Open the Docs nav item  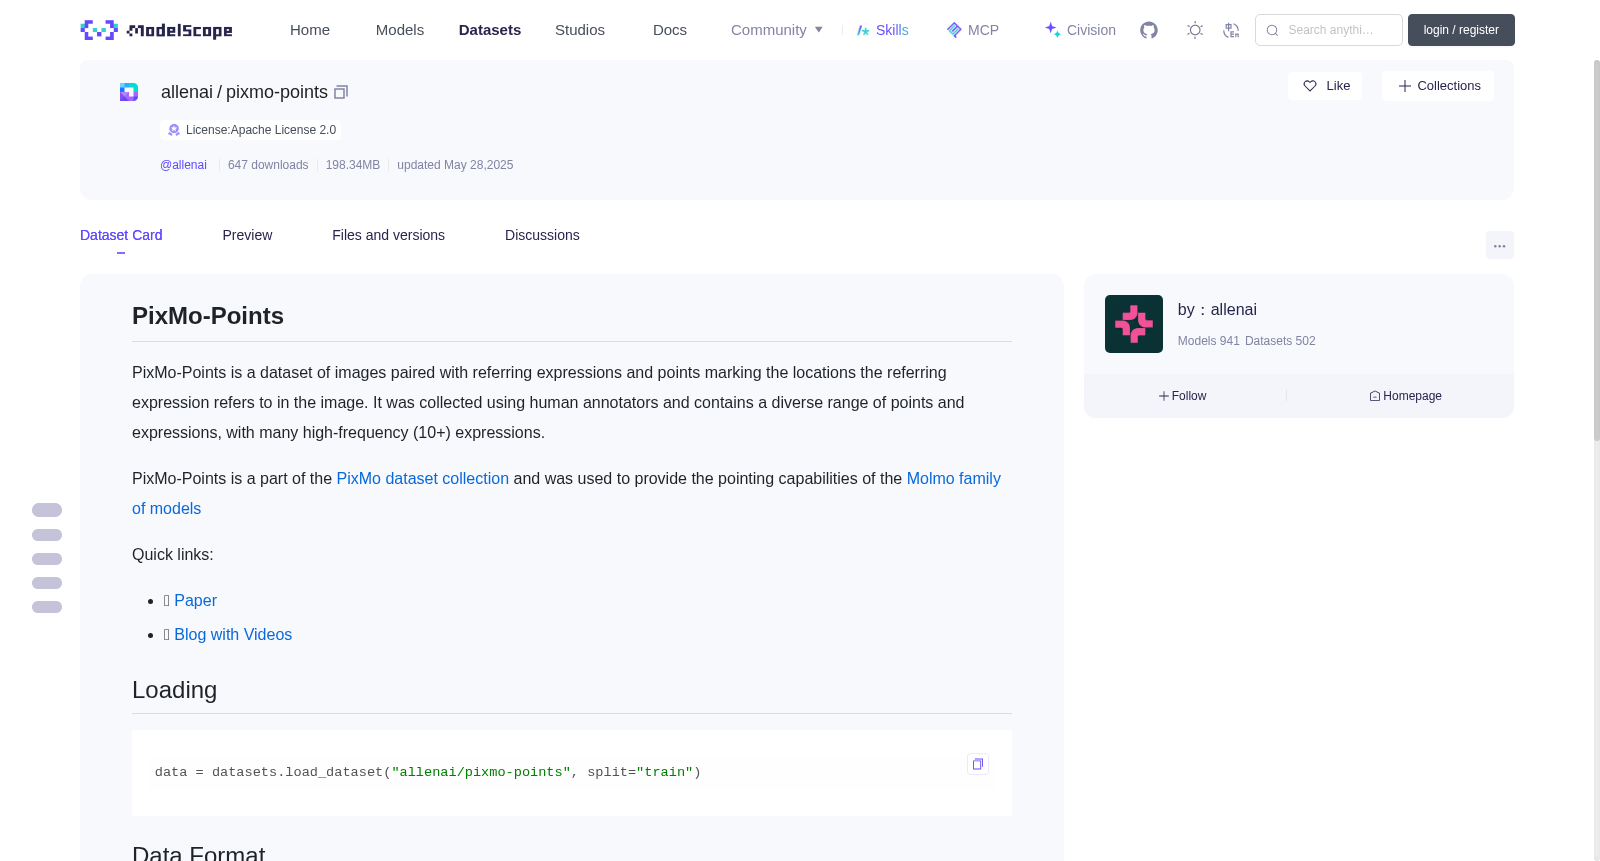670,30
